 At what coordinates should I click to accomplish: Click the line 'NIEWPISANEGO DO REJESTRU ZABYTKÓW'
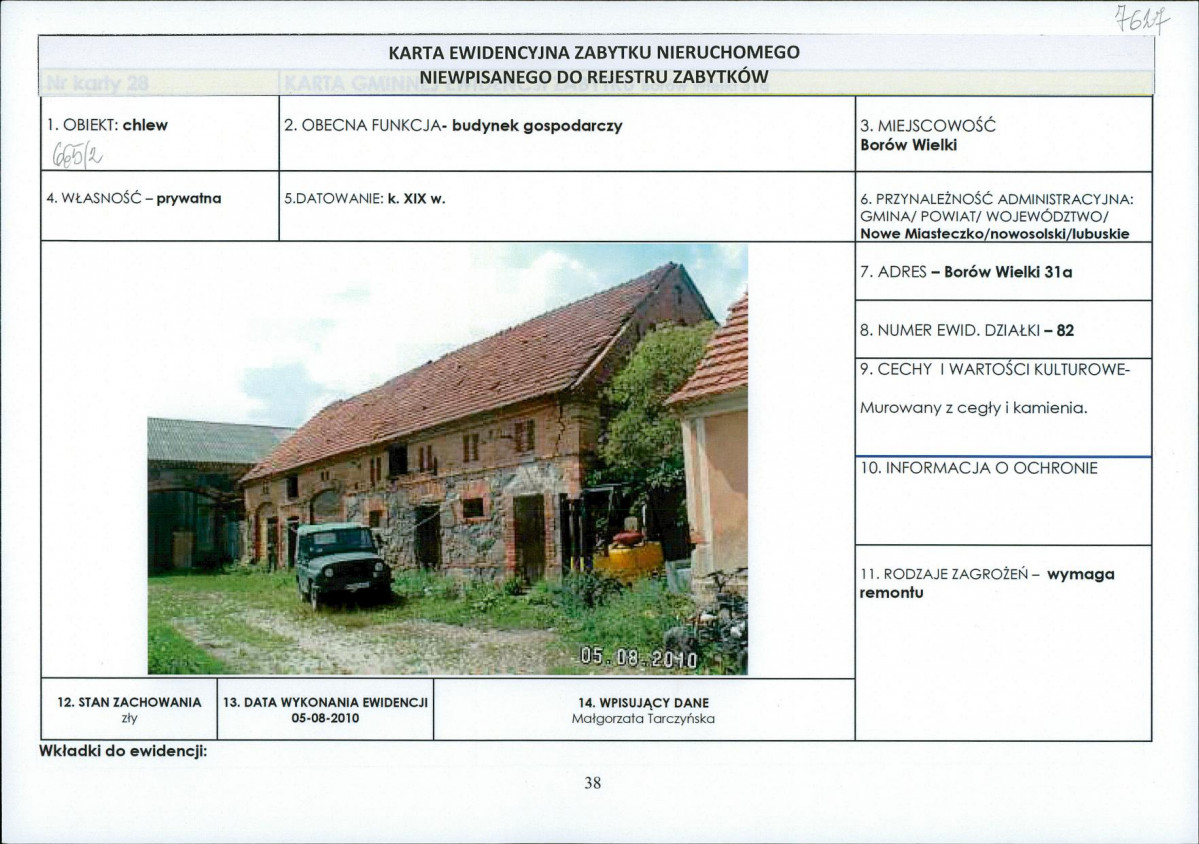click(594, 77)
